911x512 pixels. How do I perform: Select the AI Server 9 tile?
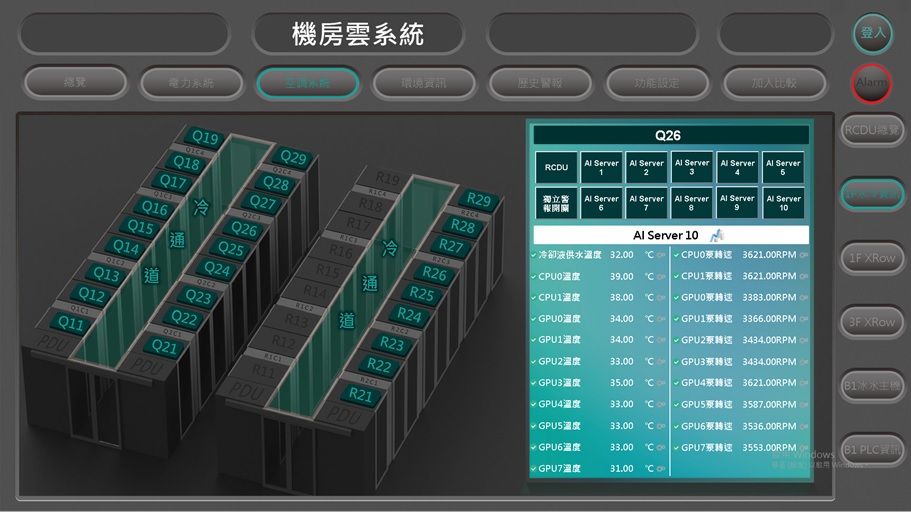coord(737,203)
